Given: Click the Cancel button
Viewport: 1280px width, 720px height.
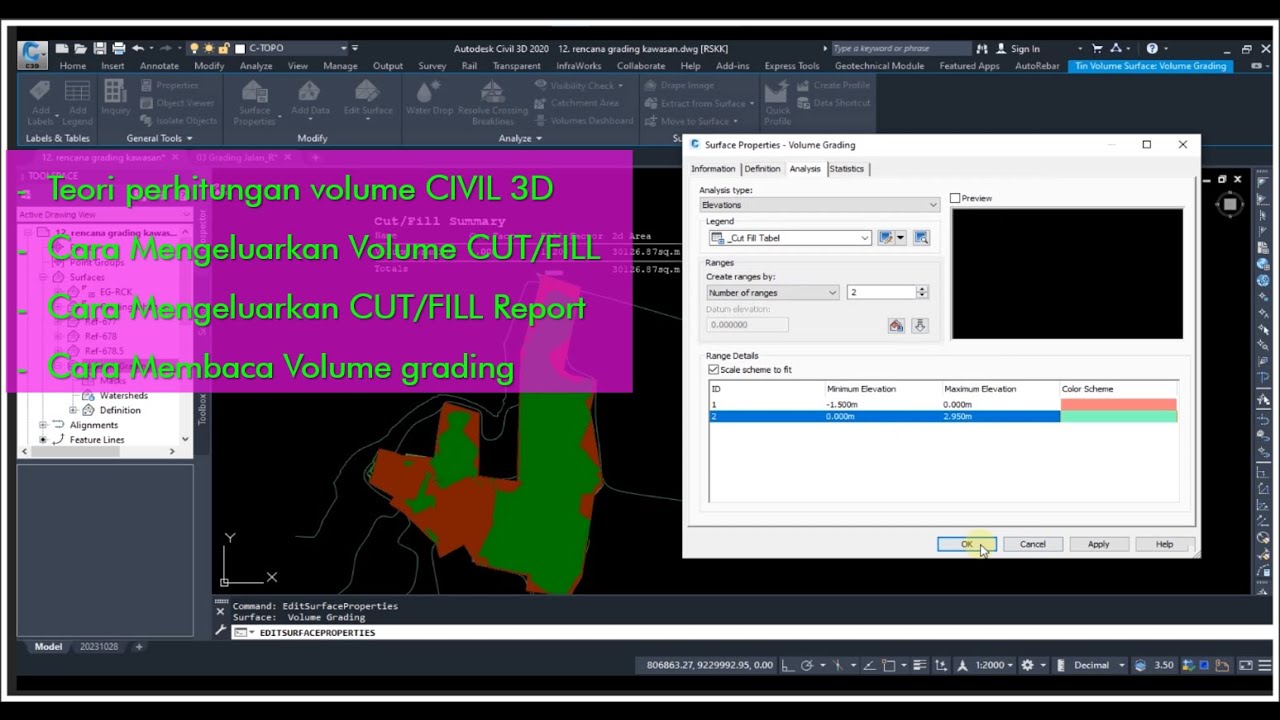Looking at the screenshot, I should pyautogui.click(x=1033, y=544).
